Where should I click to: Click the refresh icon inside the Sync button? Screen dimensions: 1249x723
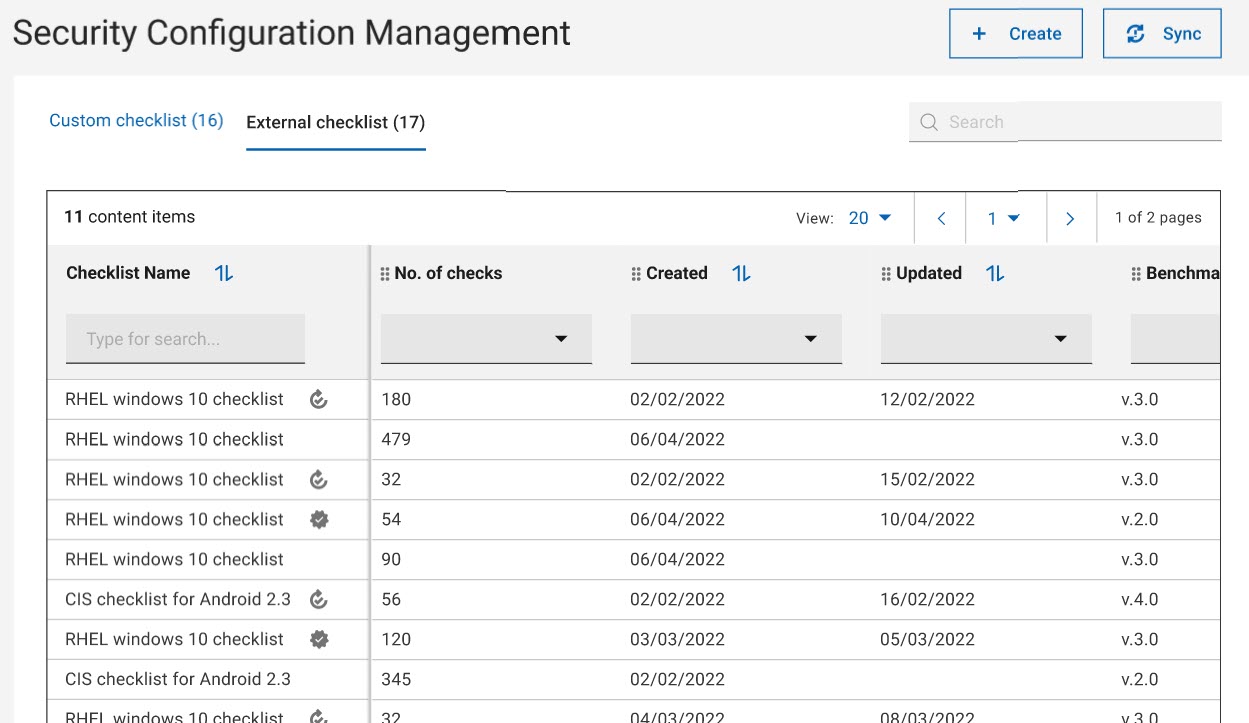(1138, 32)
